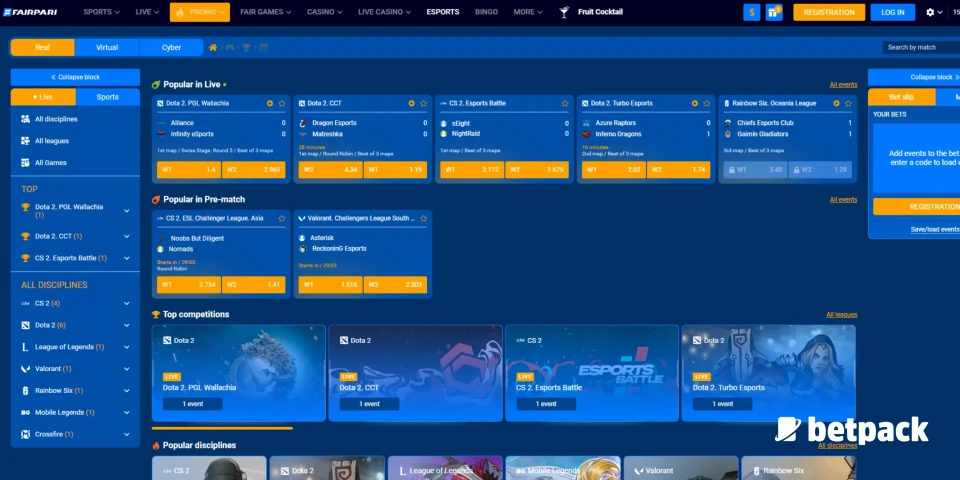The width and height of the screenshot is (960, 480).
Task: Click the Fruit Cocktail glass icon
Action: pyautogui.click(x=564, y=12)
